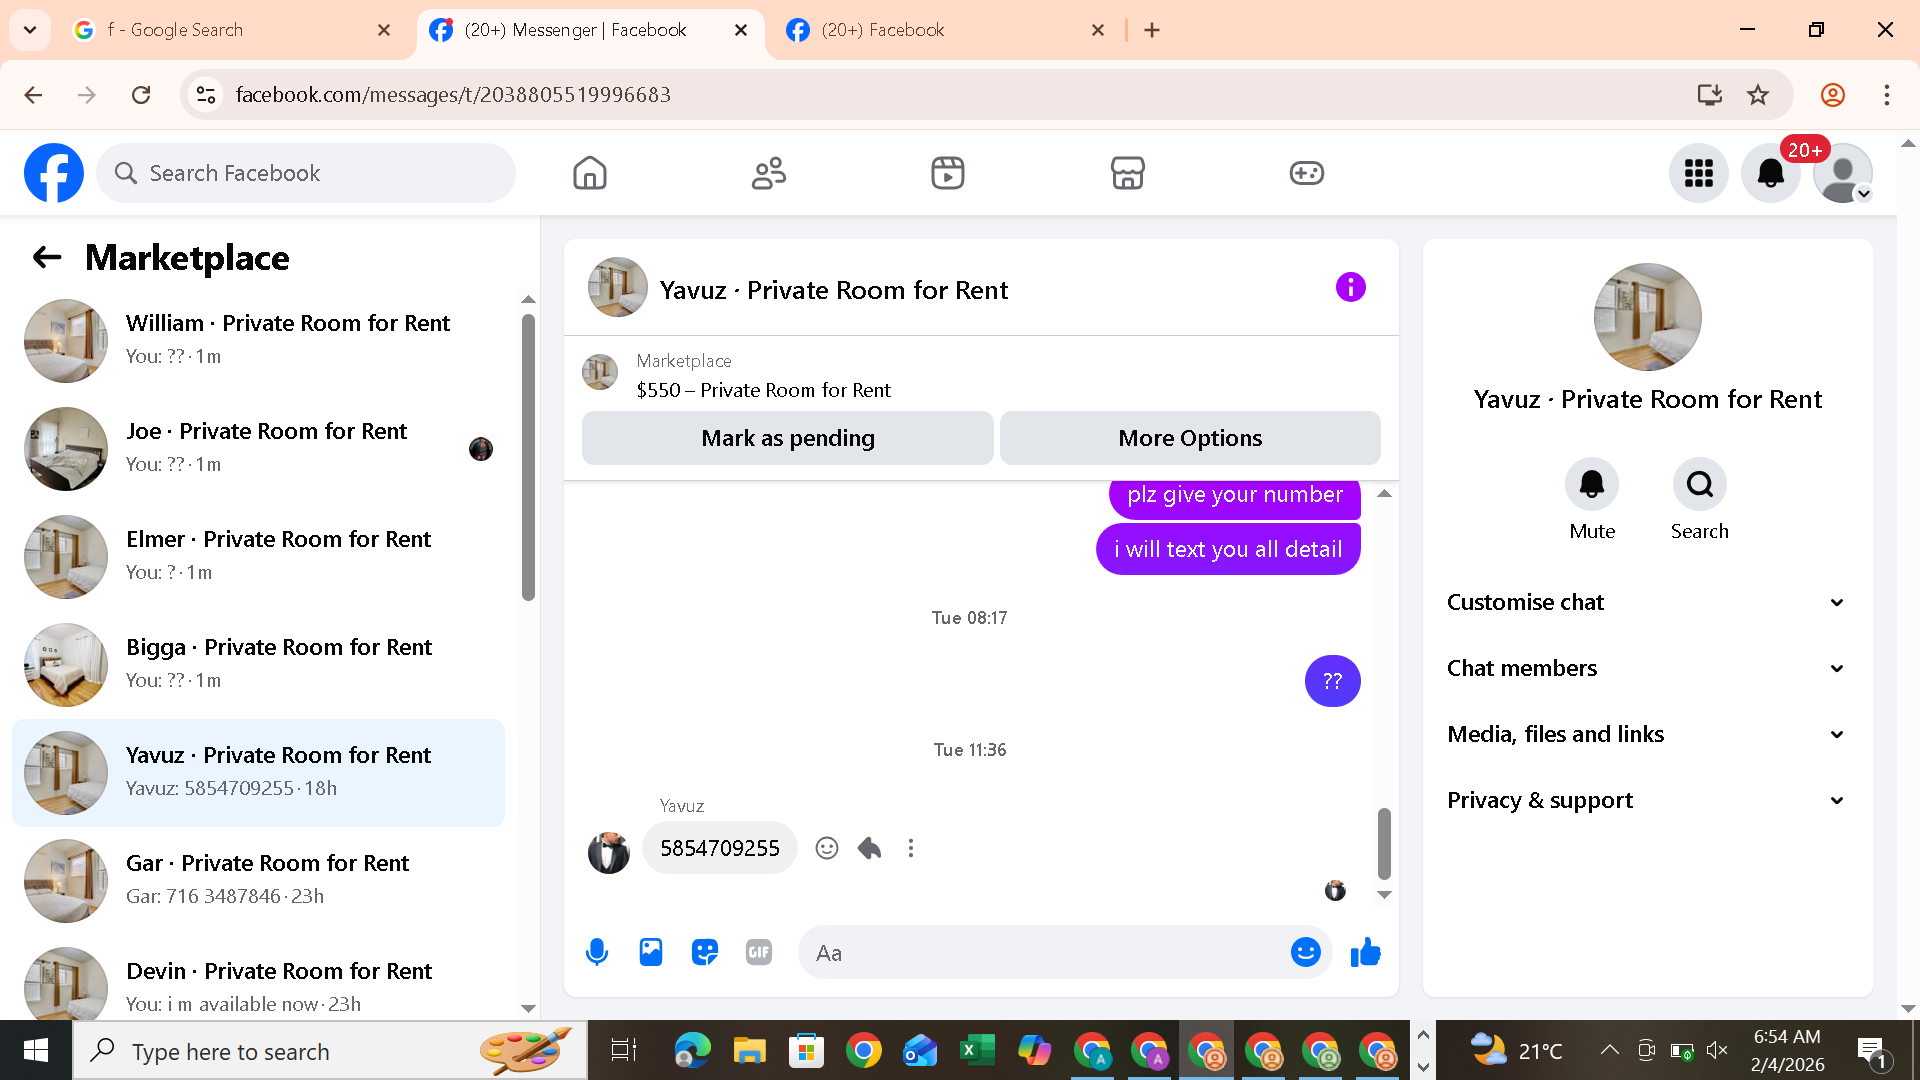
Task: Open the emoji picker in message box
Action: point(1305,952)
